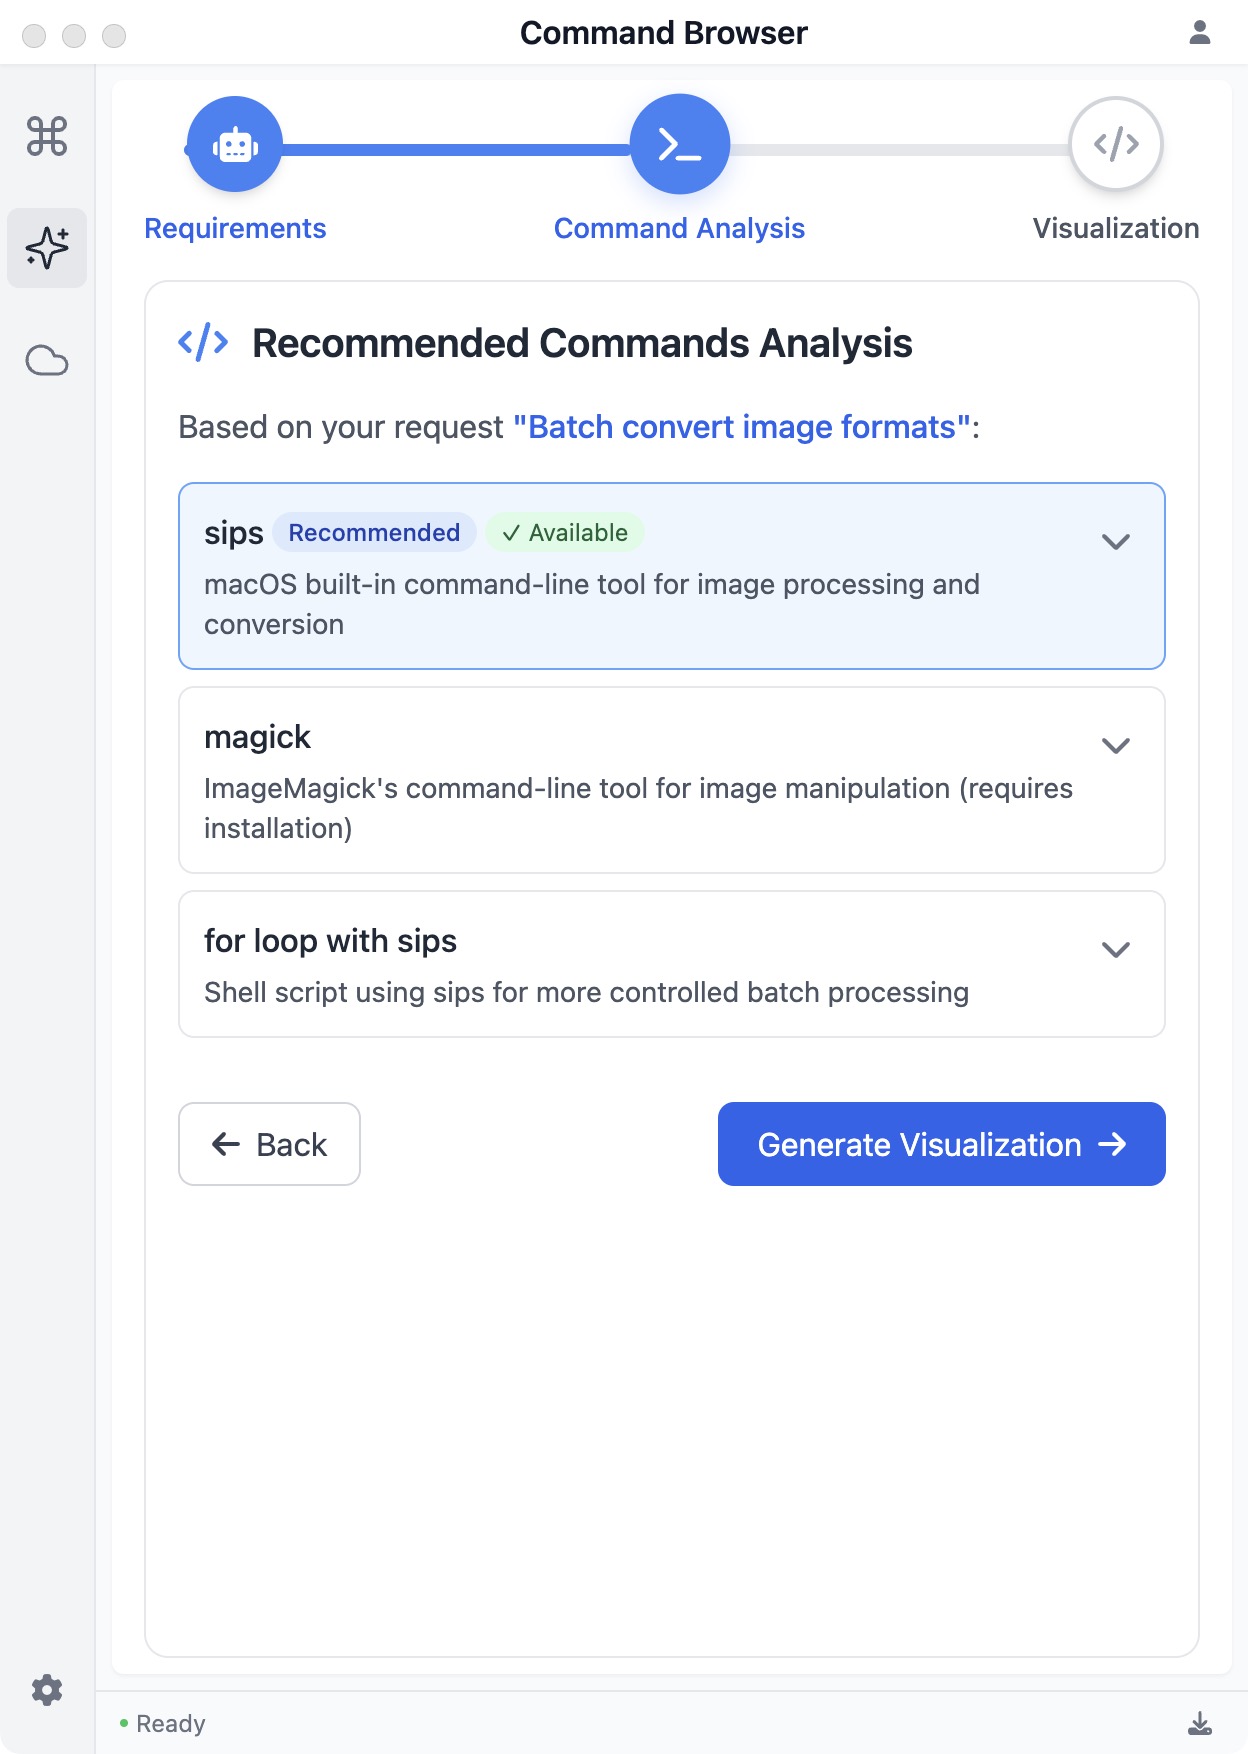The height and width of the screenshot is (1754, 1248).
Task: Click the Recommended Commands Analysis heading
Action: click(582, 343)
